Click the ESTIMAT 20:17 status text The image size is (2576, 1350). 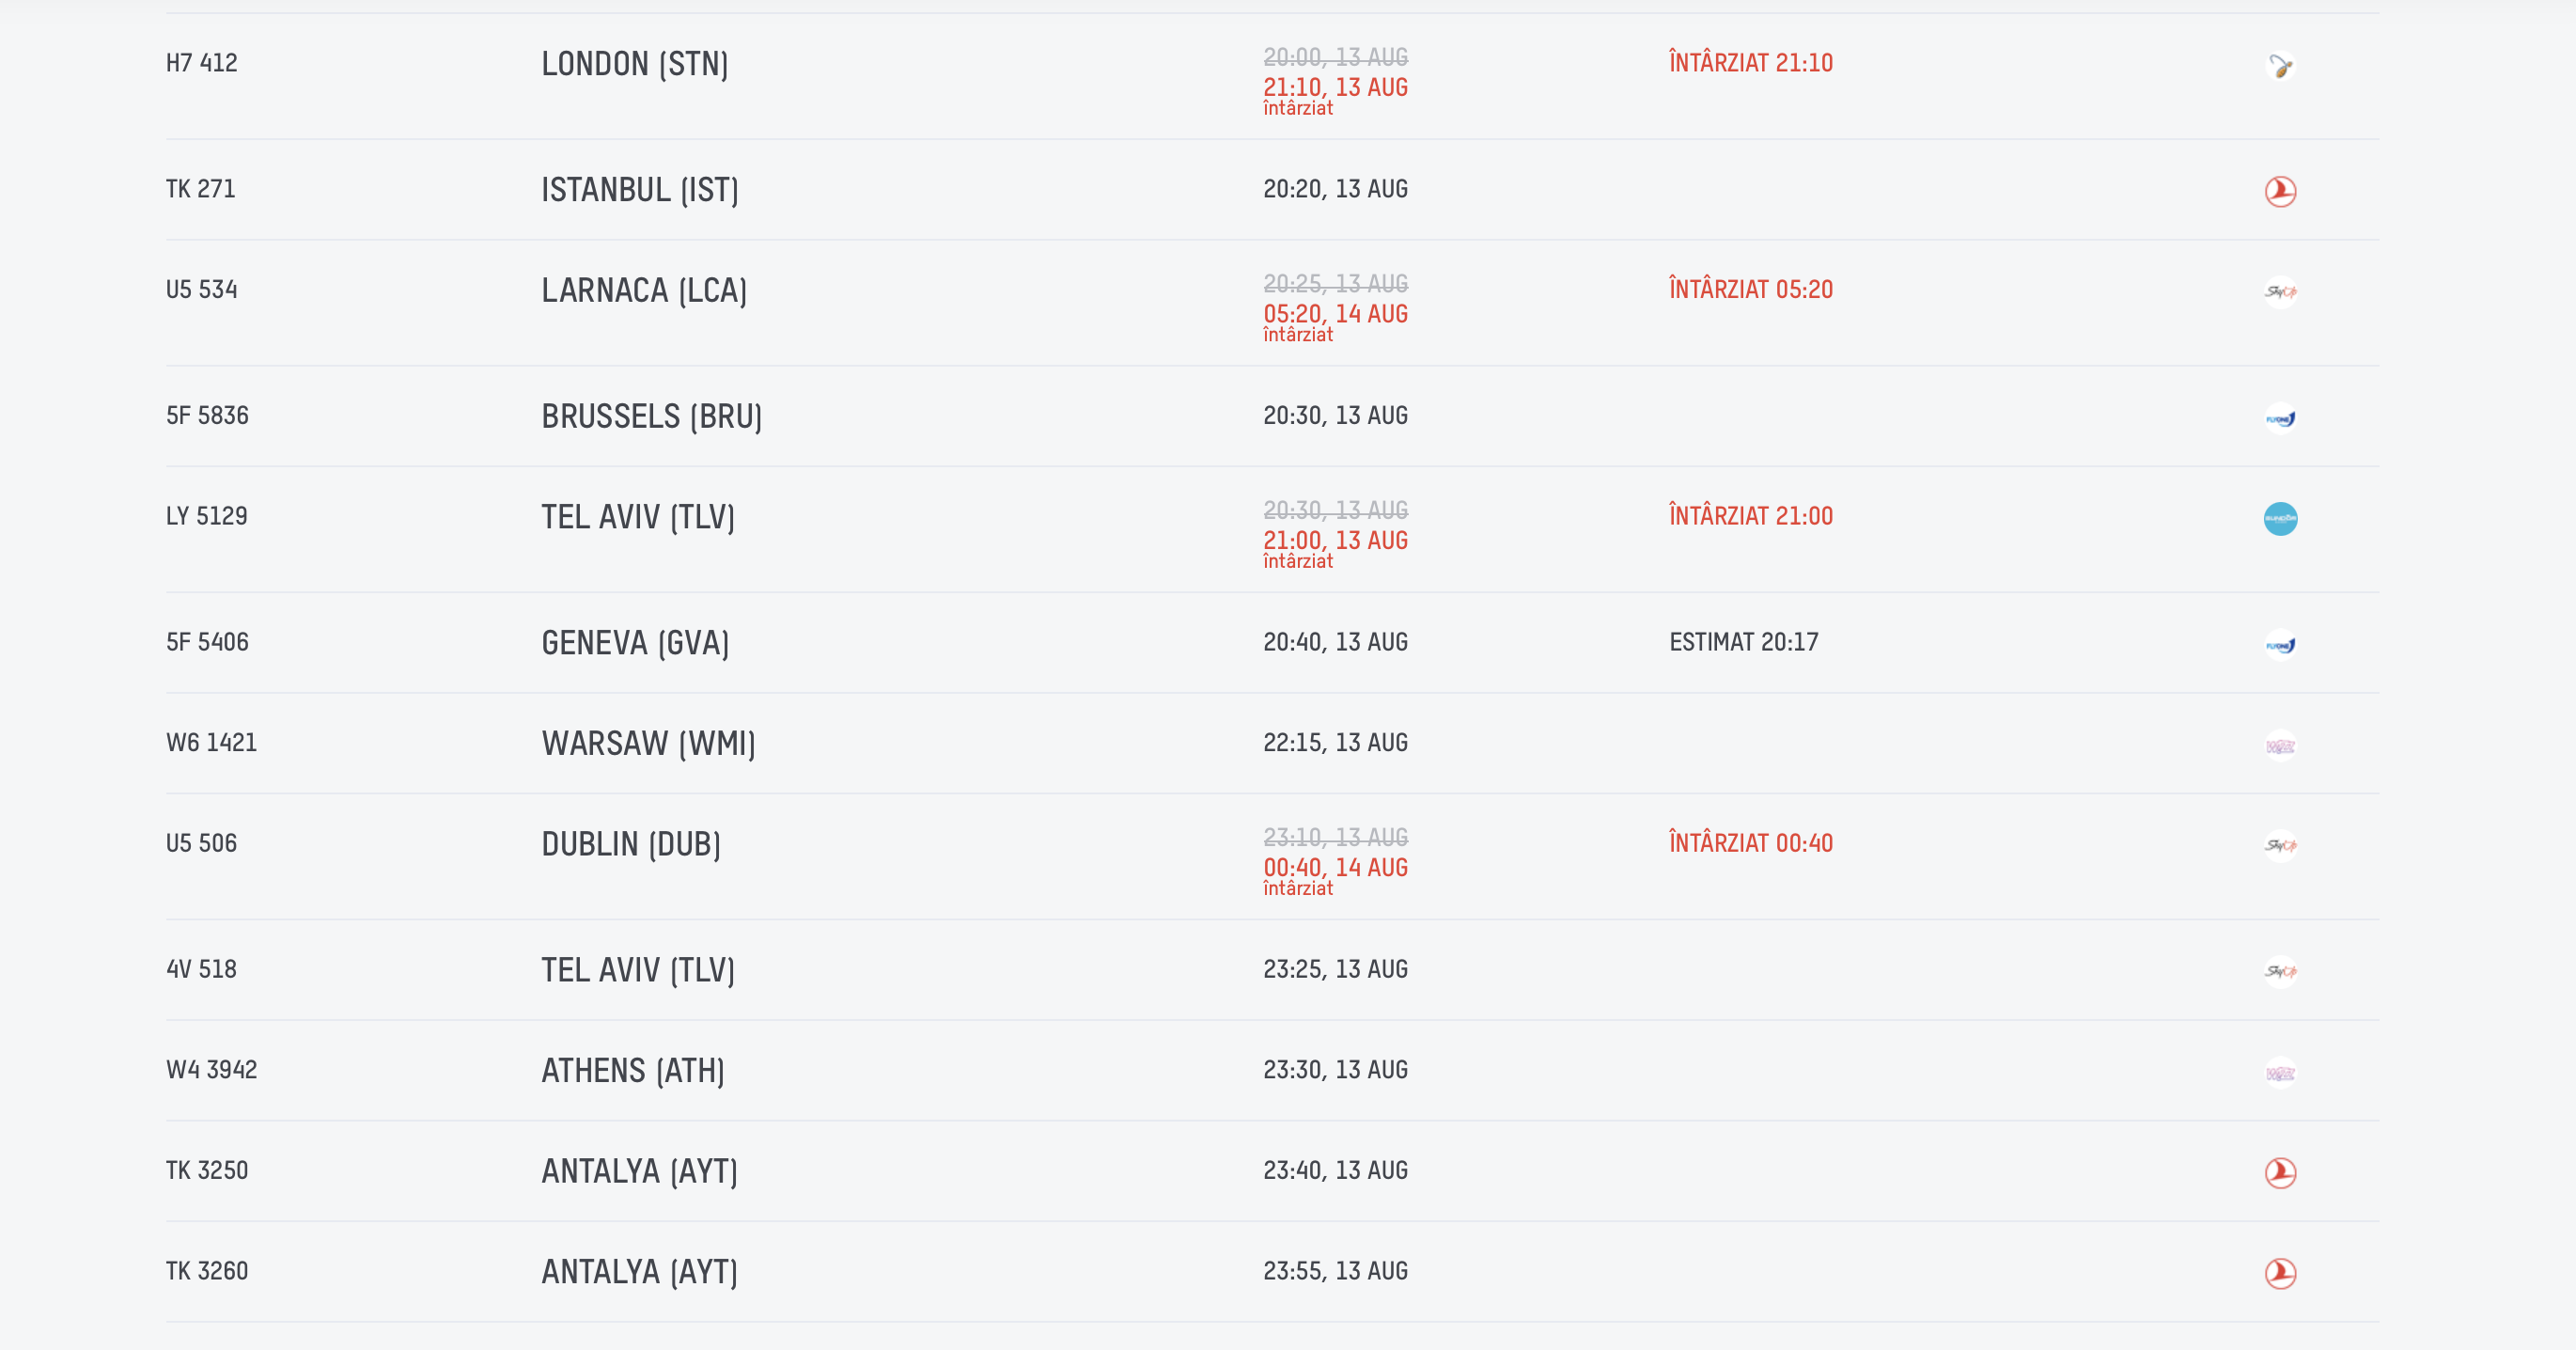pyautogui.click(x=1744, y=642)
